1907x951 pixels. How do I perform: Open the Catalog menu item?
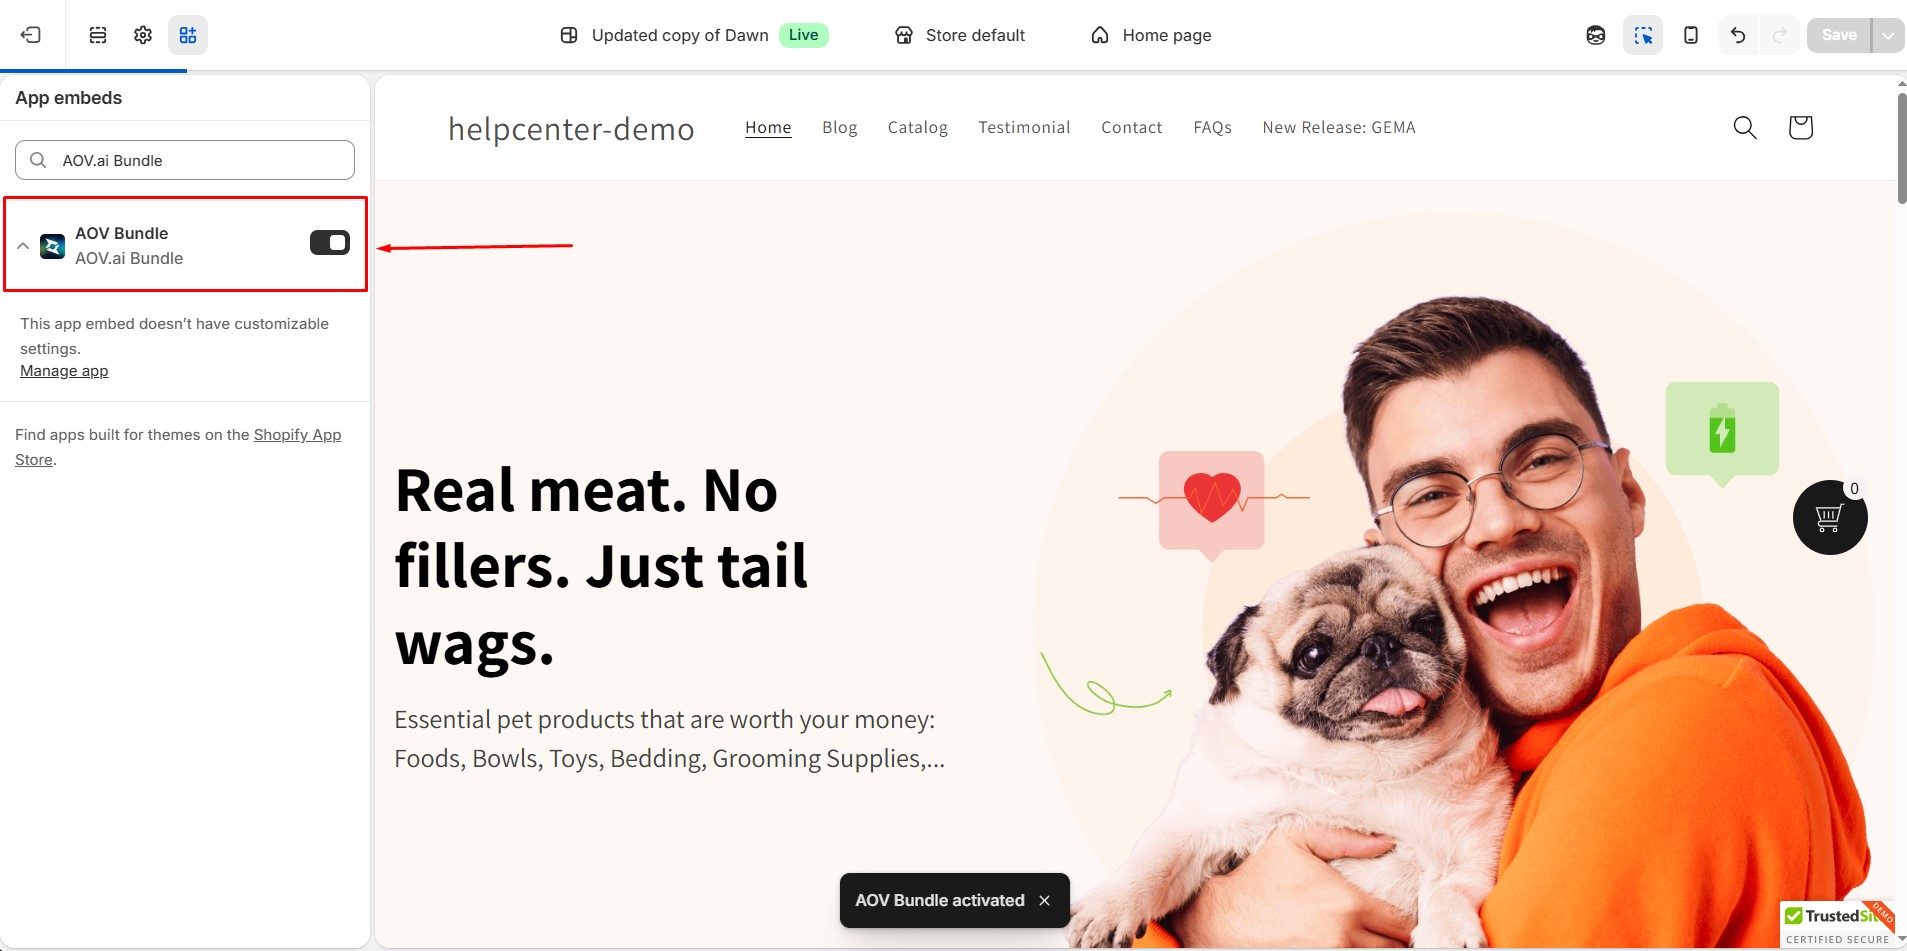(x=918, y=127)
